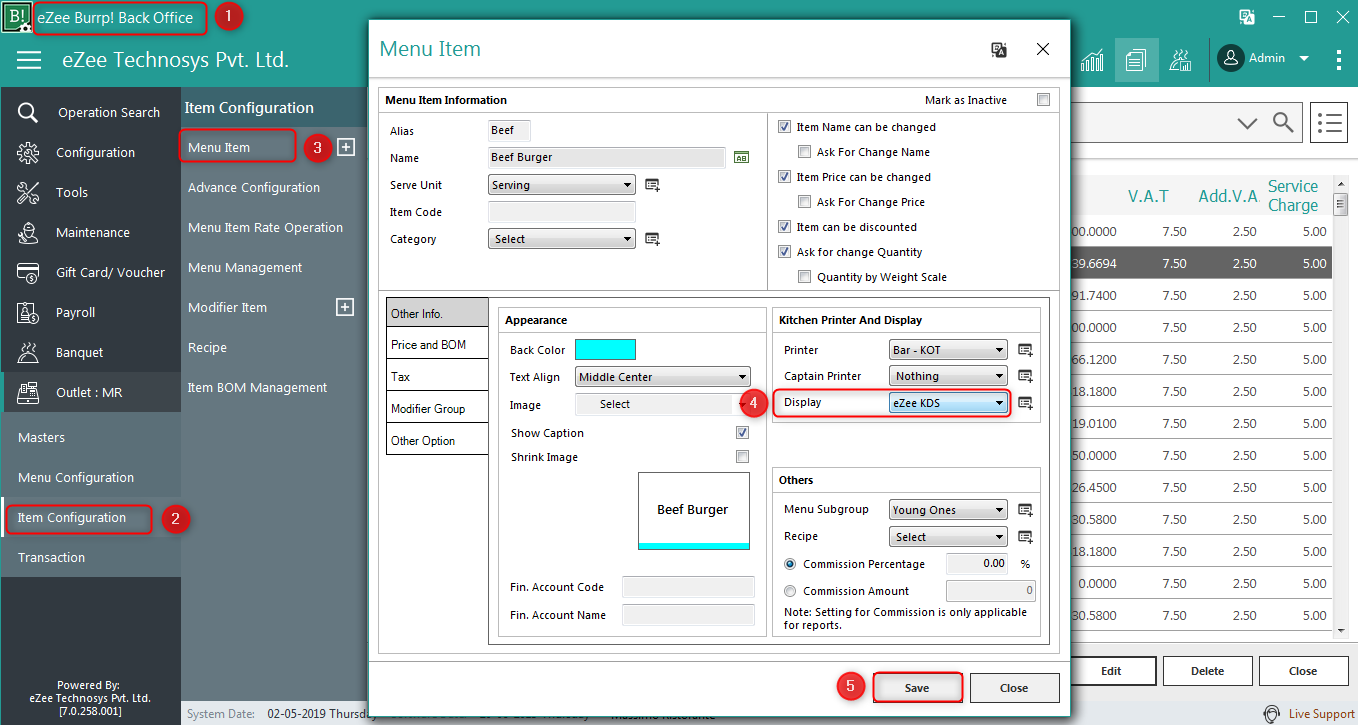
Task: Switch to the Other Option tab
Action: pyautogui.click(x=437, y=441)
